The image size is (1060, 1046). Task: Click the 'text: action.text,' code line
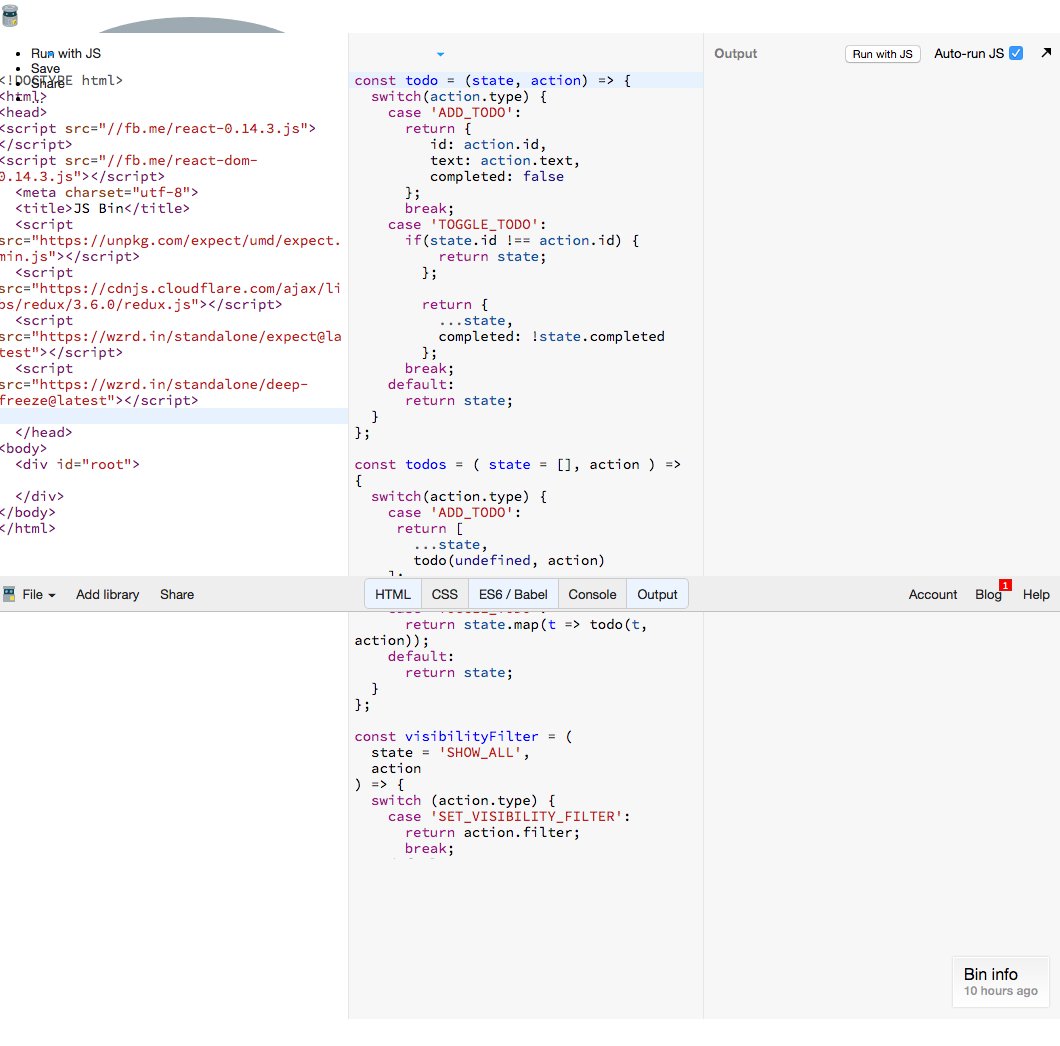click(505, 160)
